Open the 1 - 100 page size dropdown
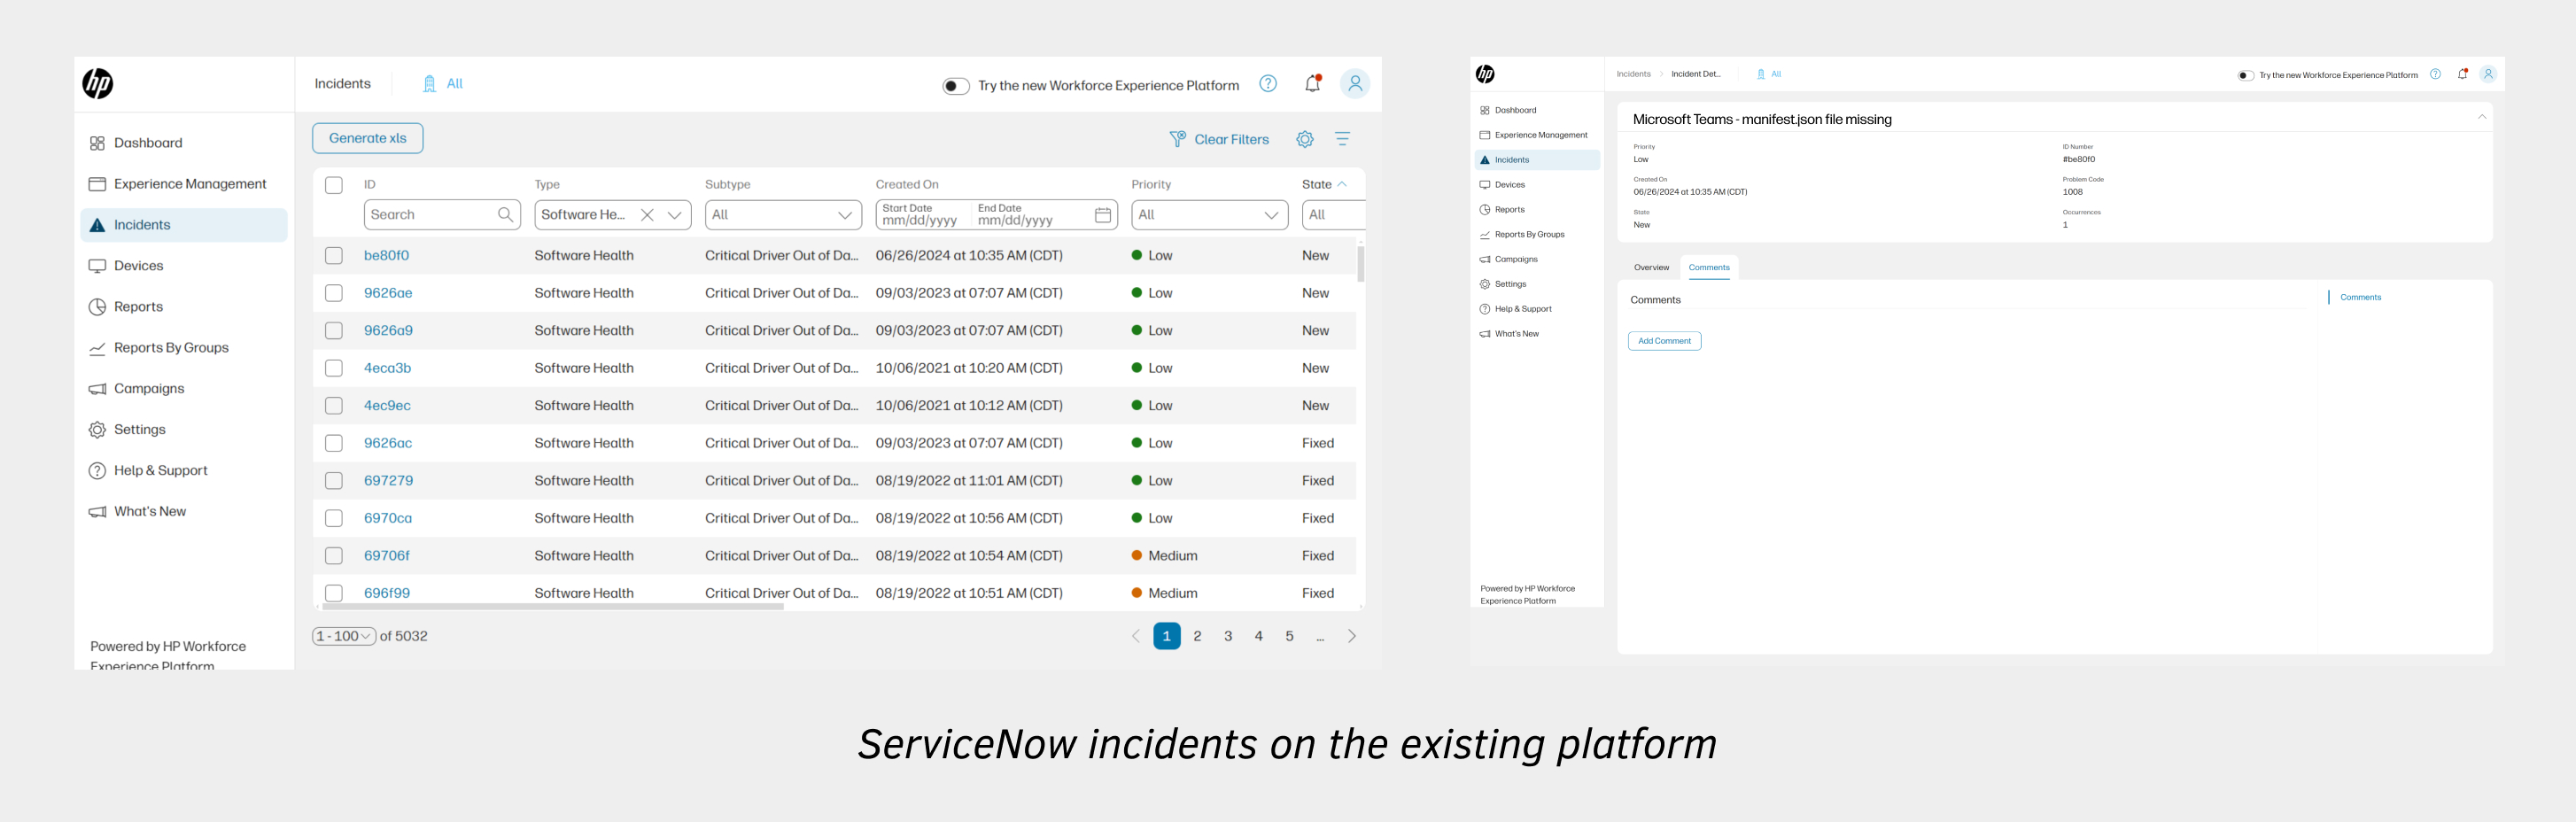The width and height of the screenshot is (2576, 822). pyautogui.click(x=344, y=636)
